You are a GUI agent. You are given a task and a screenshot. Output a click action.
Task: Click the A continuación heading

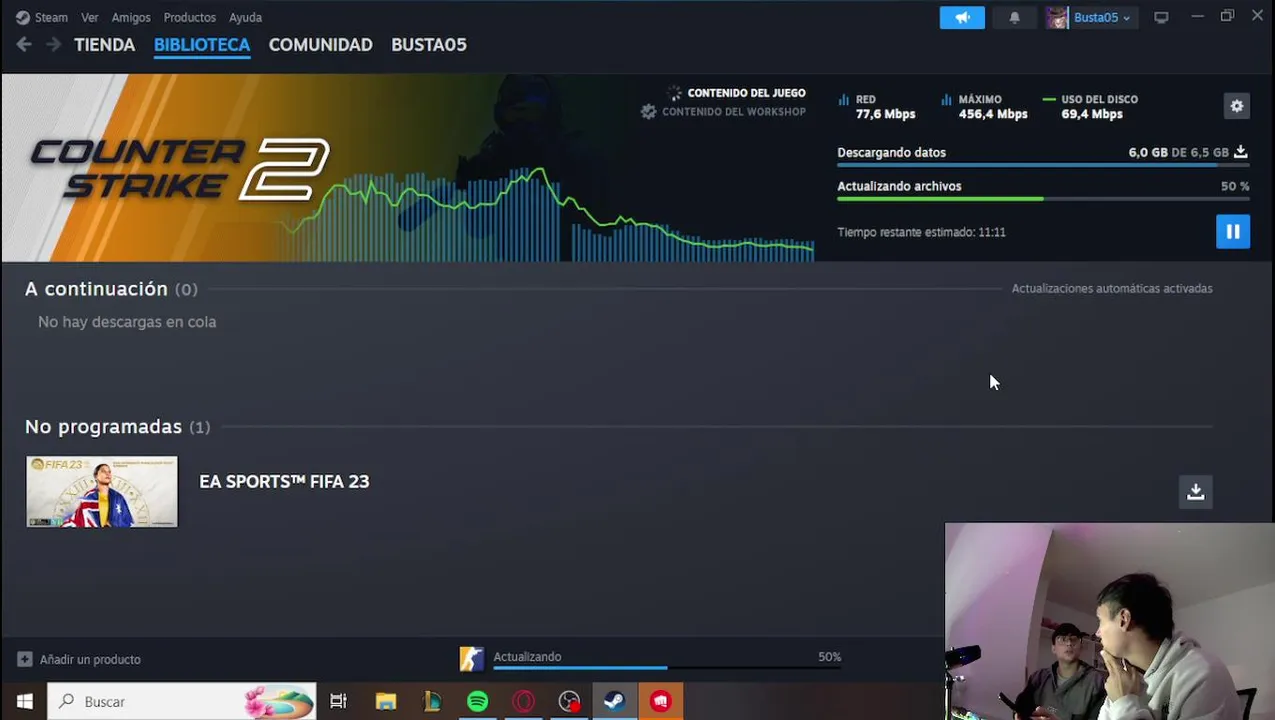coord(96,289)
